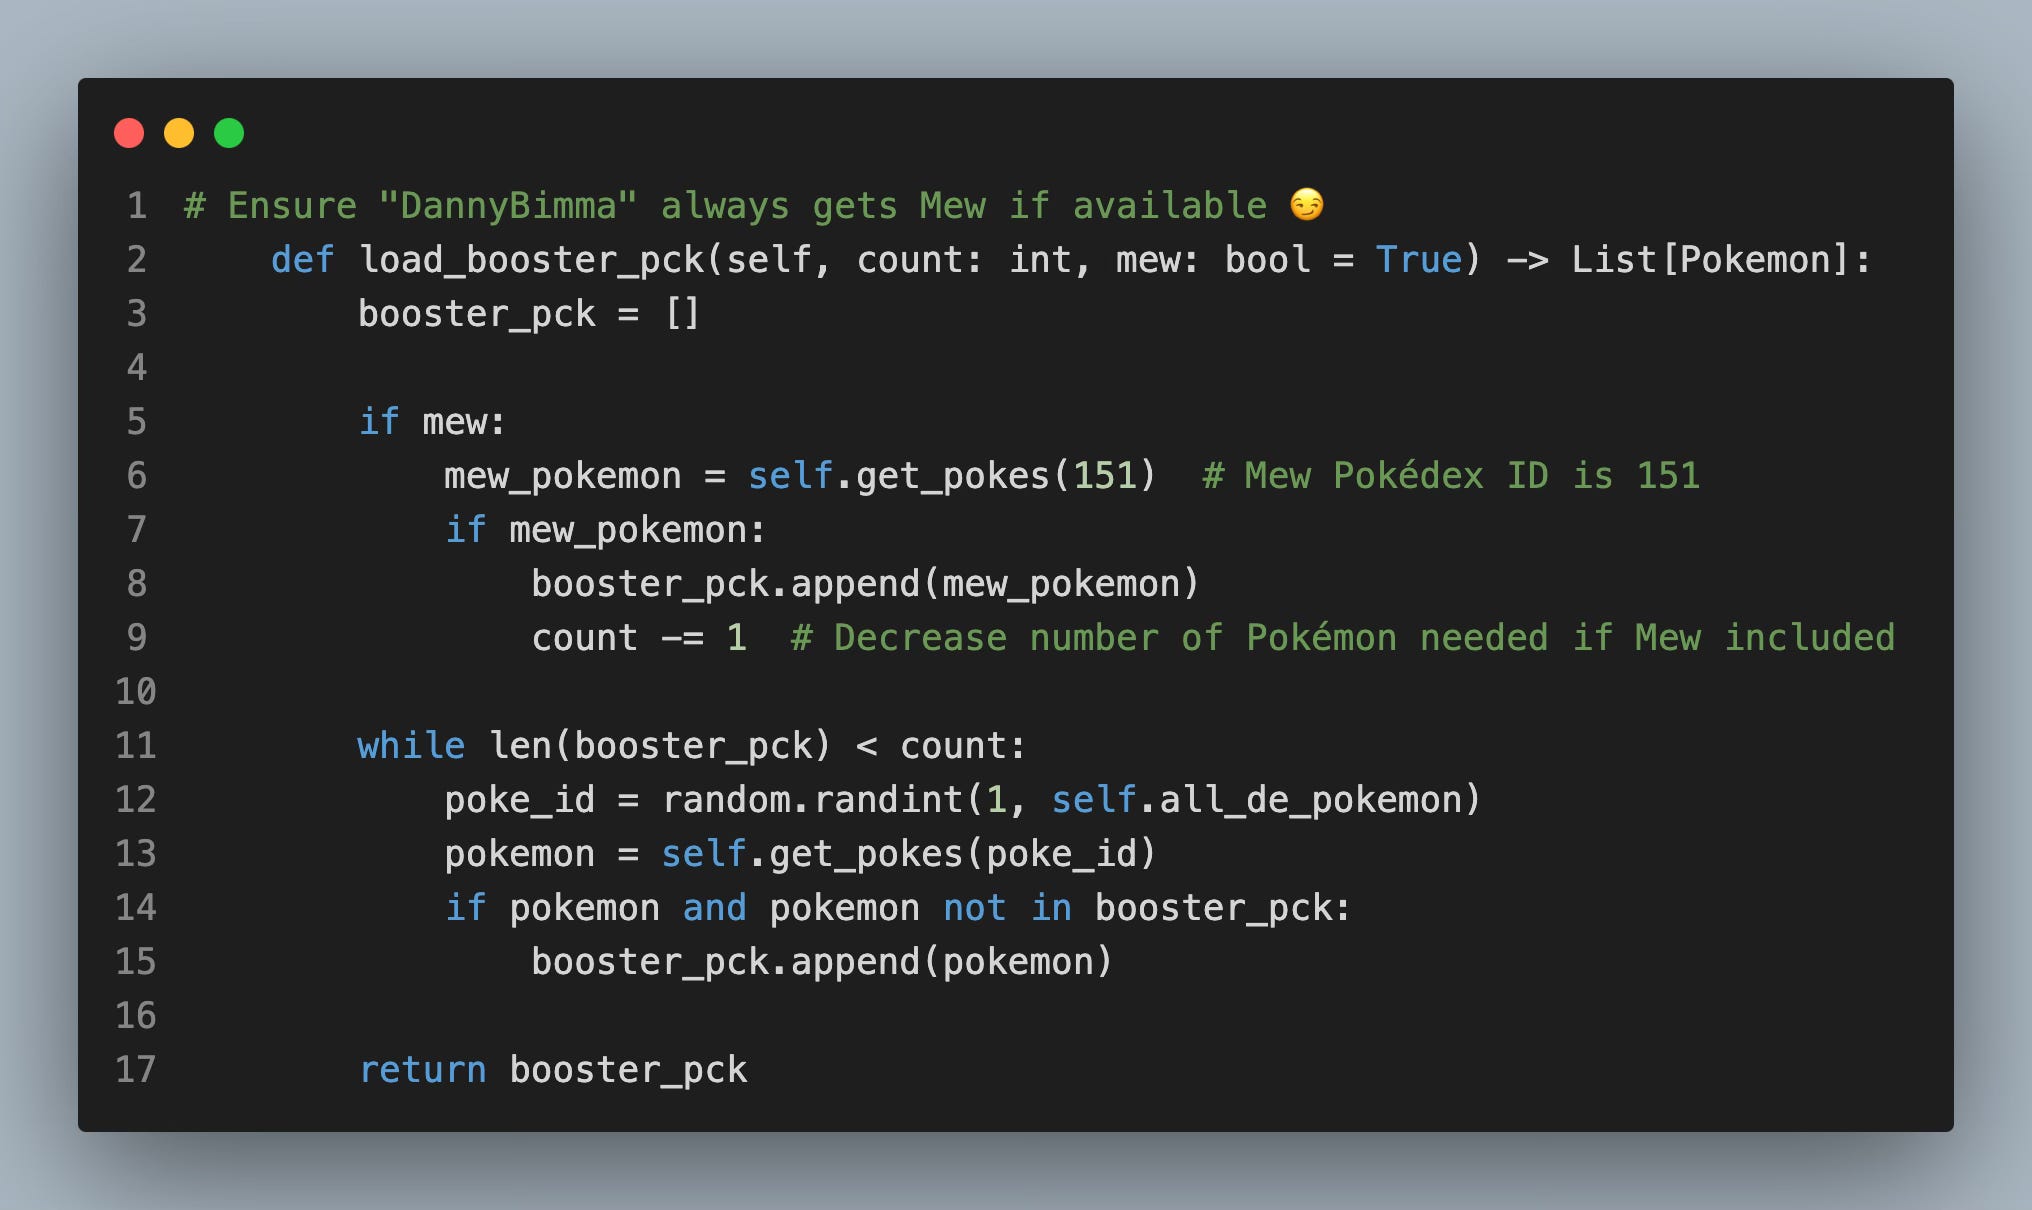
Task: Click "mew: bool" parameter on line 2
Action: 1213,260
